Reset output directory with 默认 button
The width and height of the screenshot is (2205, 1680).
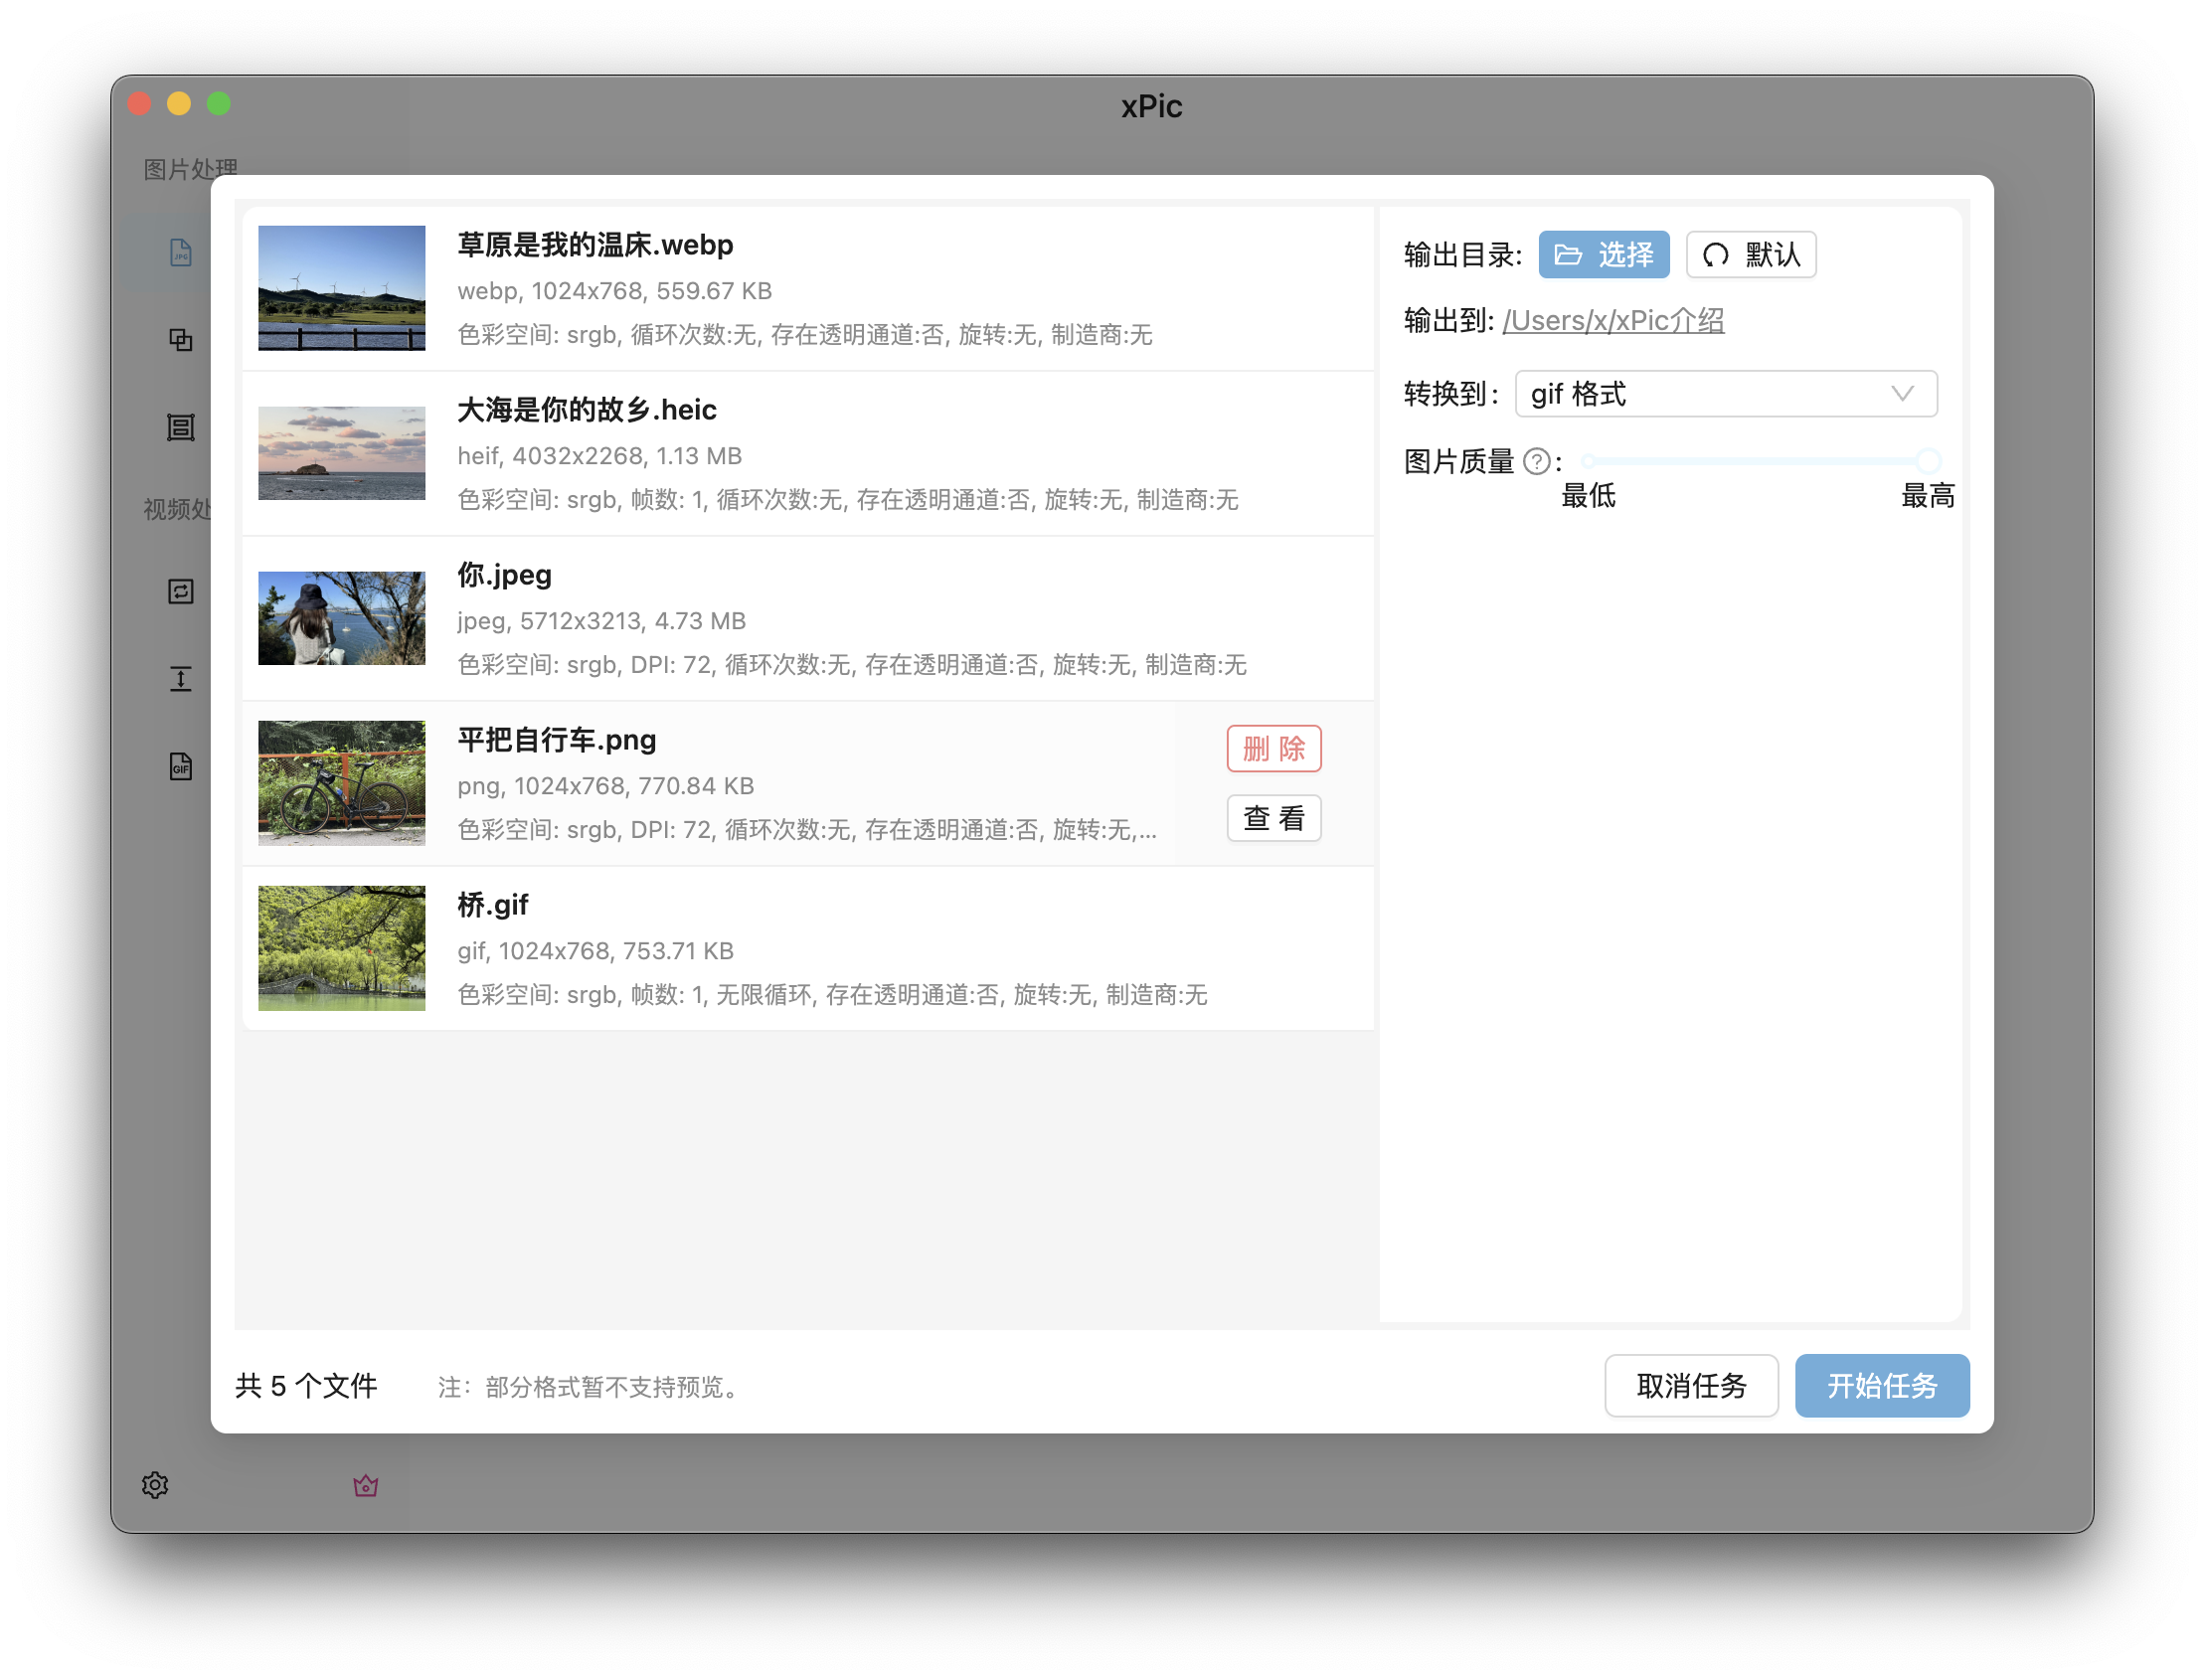[1750, 255]
